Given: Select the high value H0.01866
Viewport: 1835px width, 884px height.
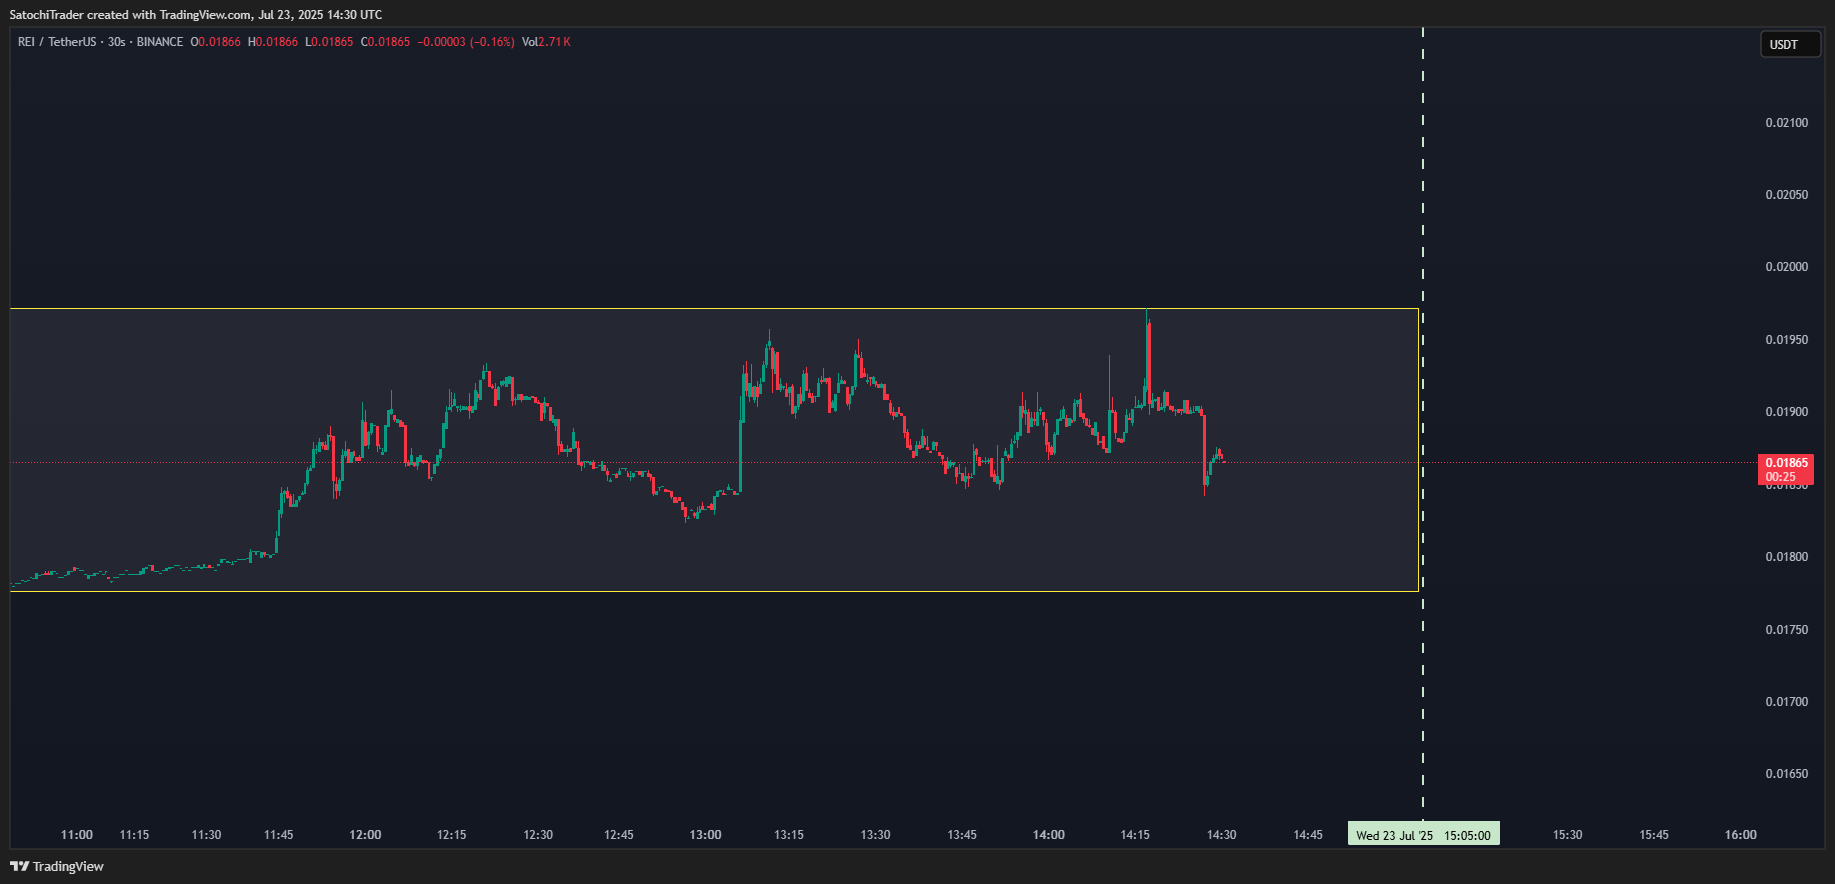Looking at the screenshot, I should point(273,42).
